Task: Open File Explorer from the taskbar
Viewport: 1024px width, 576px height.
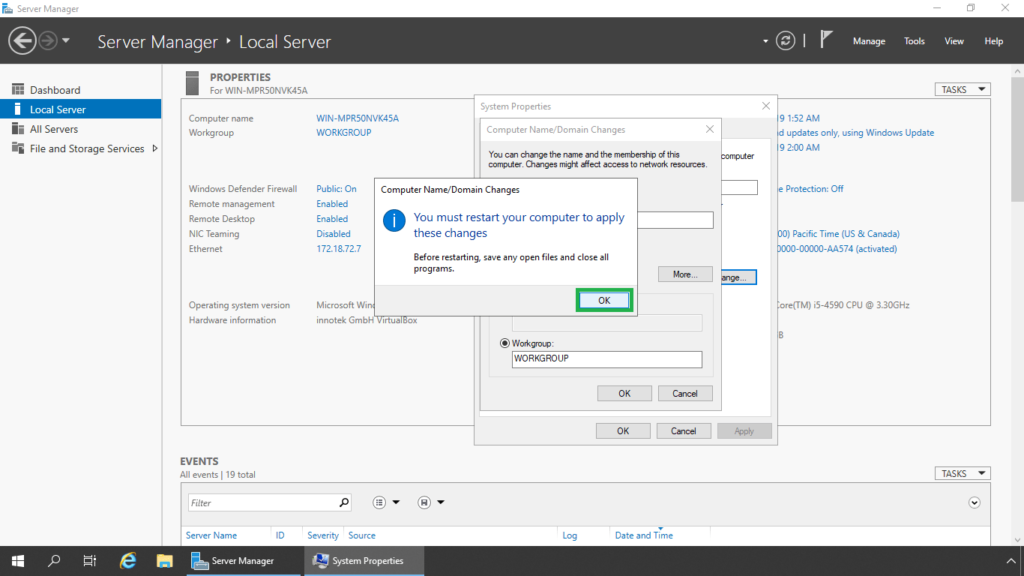Action: [165, 561]
